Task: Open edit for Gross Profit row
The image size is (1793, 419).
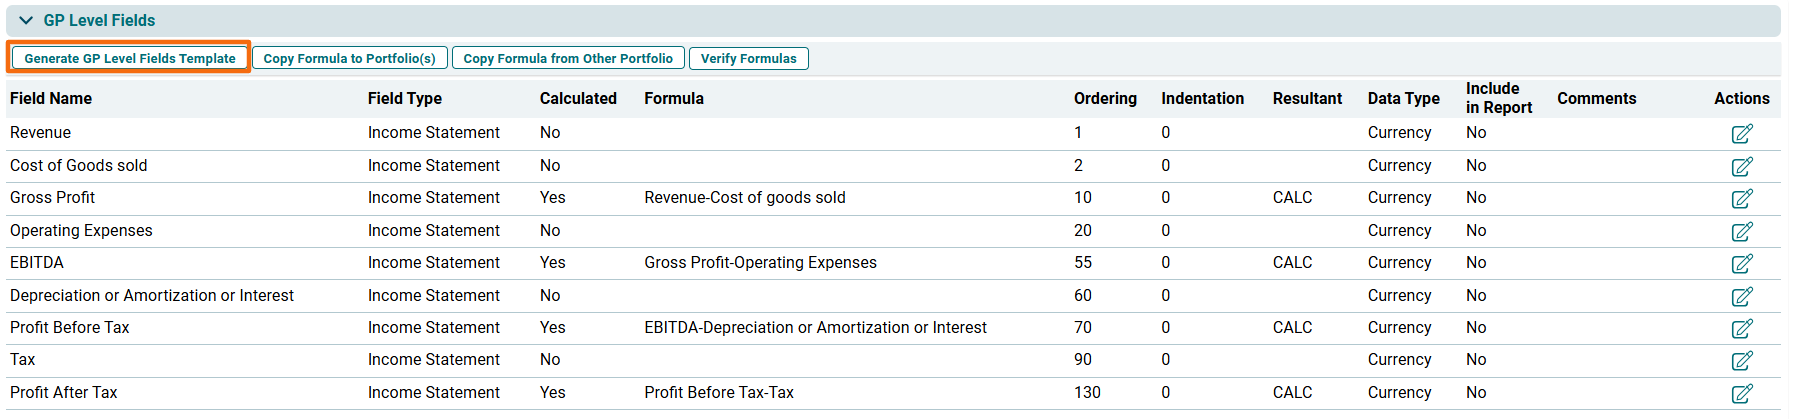Action: [x=1741, y=199]
